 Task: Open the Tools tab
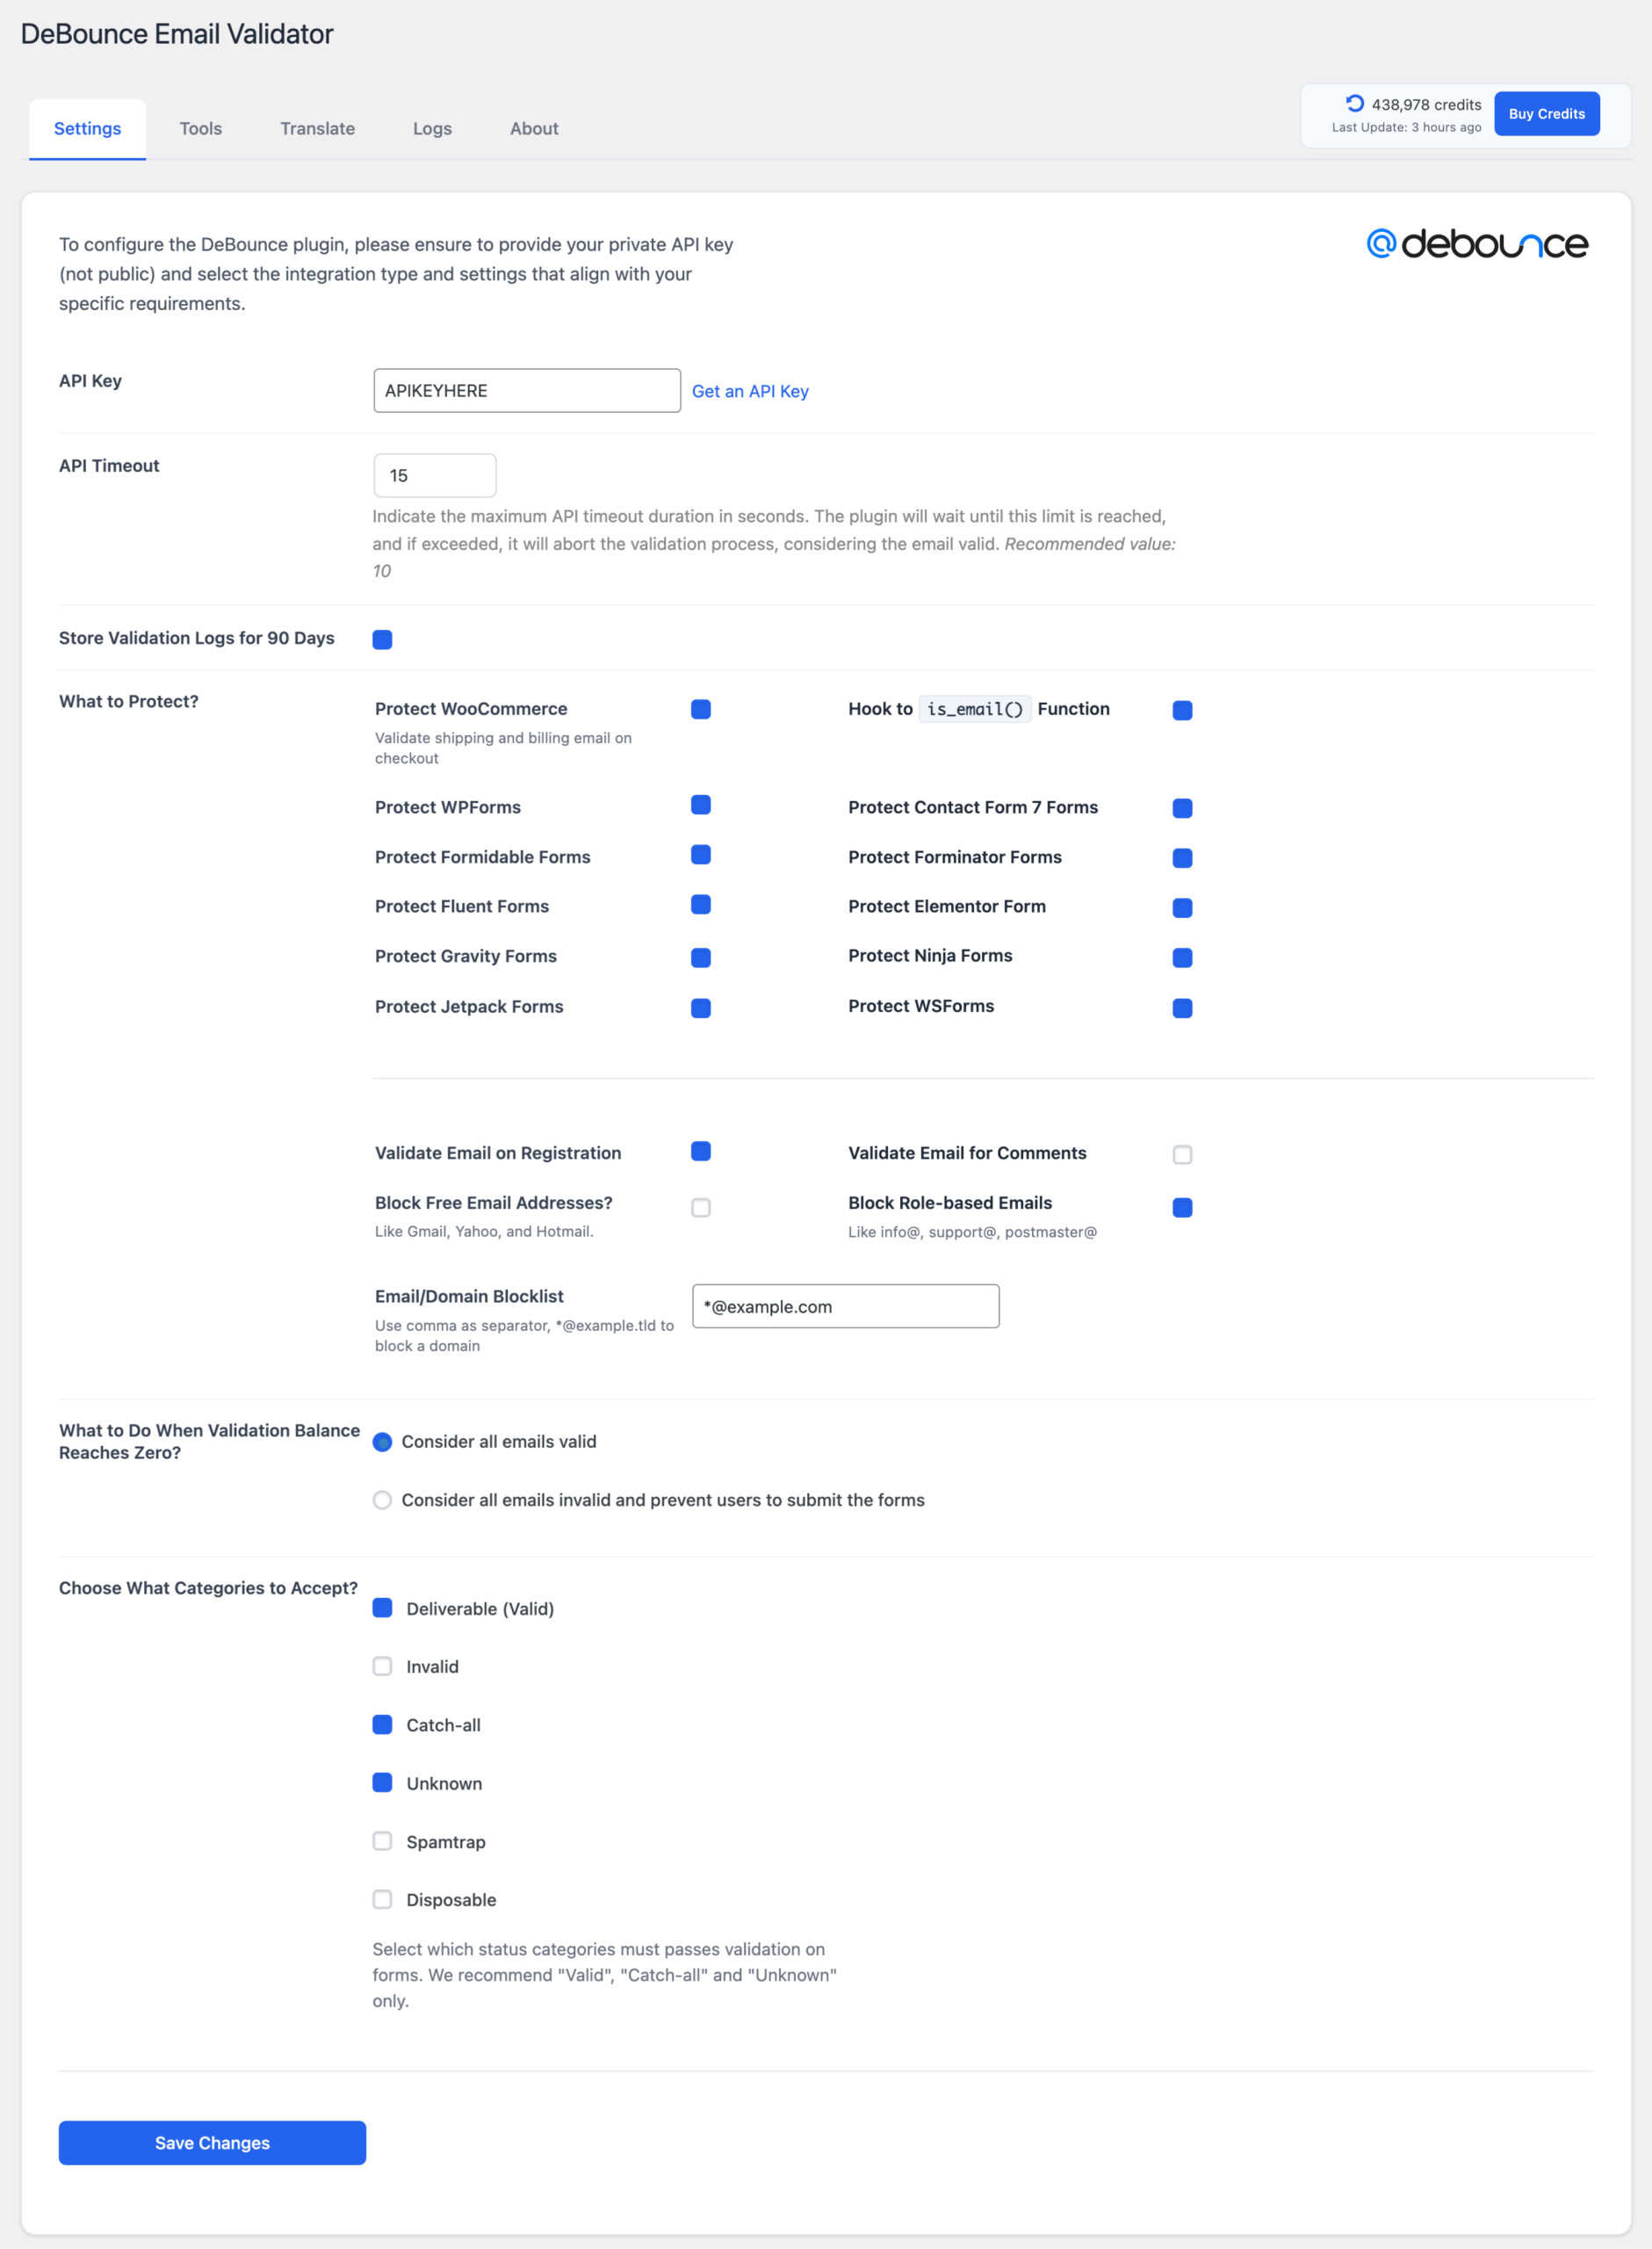(200, 128)
